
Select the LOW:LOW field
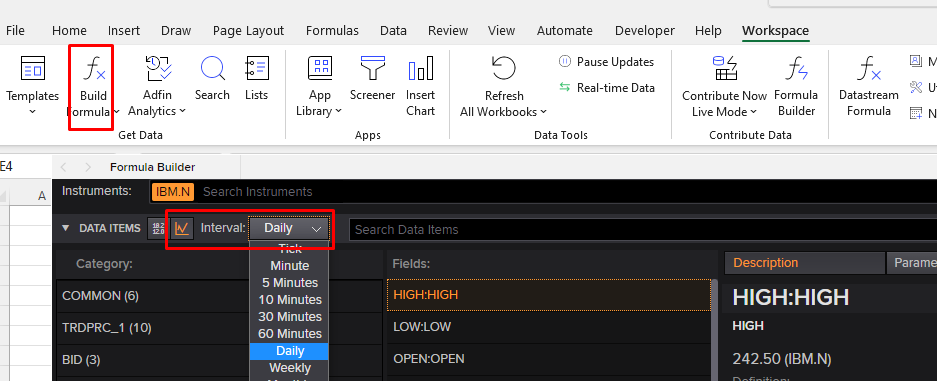pyautogui.click(x=549, y=327)
